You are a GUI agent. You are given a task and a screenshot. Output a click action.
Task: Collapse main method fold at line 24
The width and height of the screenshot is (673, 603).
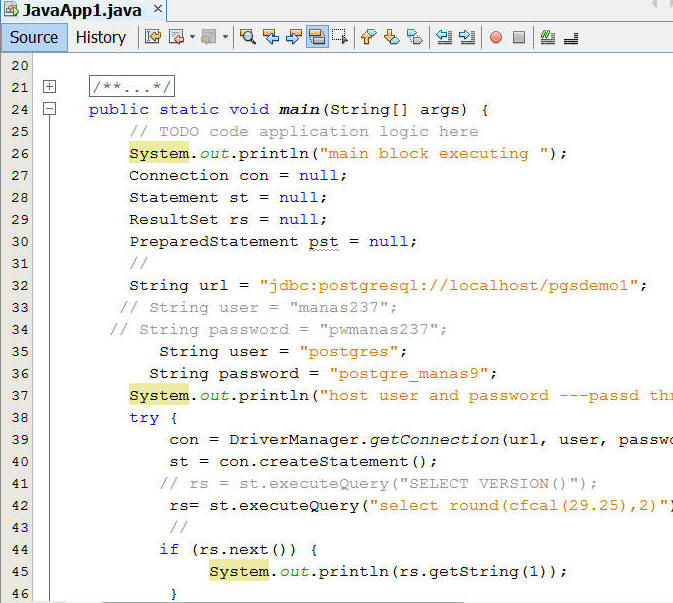(49, 109)
